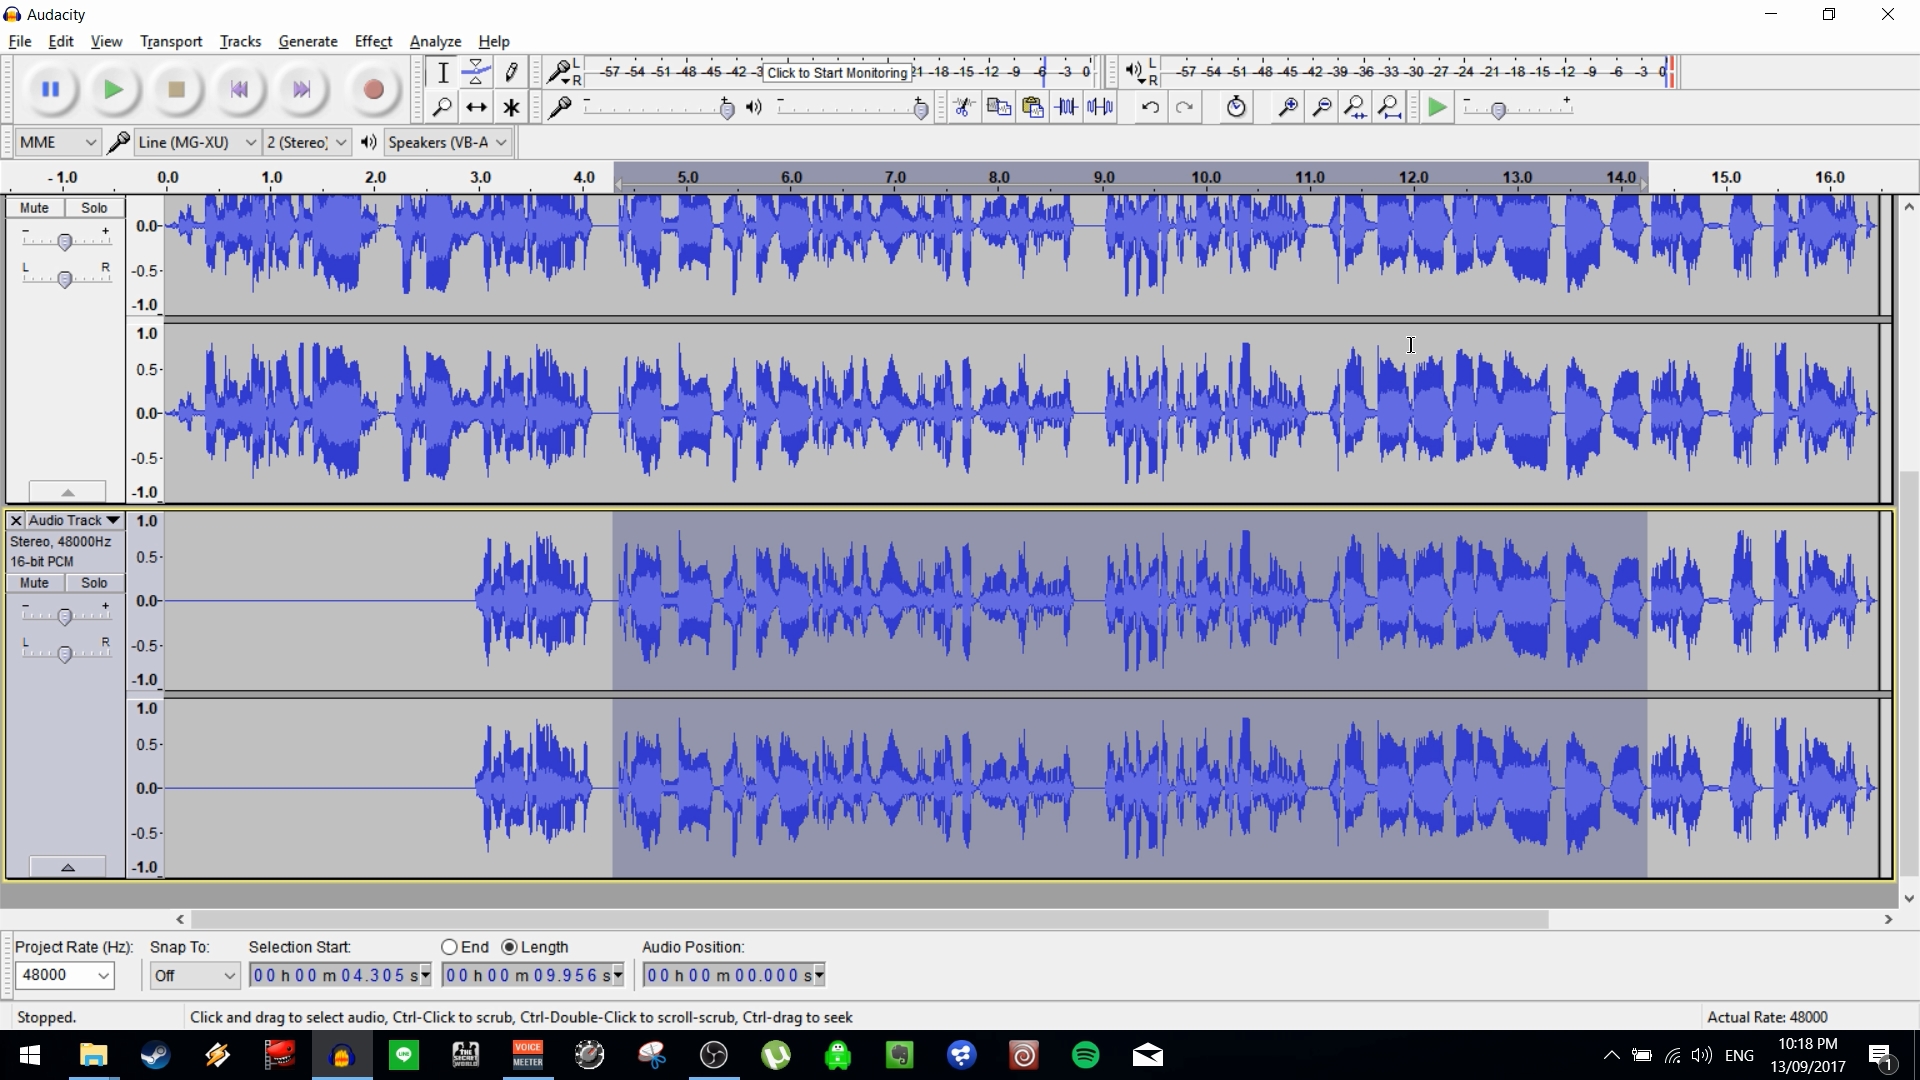Click Fit selection in window icon
Image resolution: width=1920 pixels, height=1080 pixels.
pos(1356,107)
